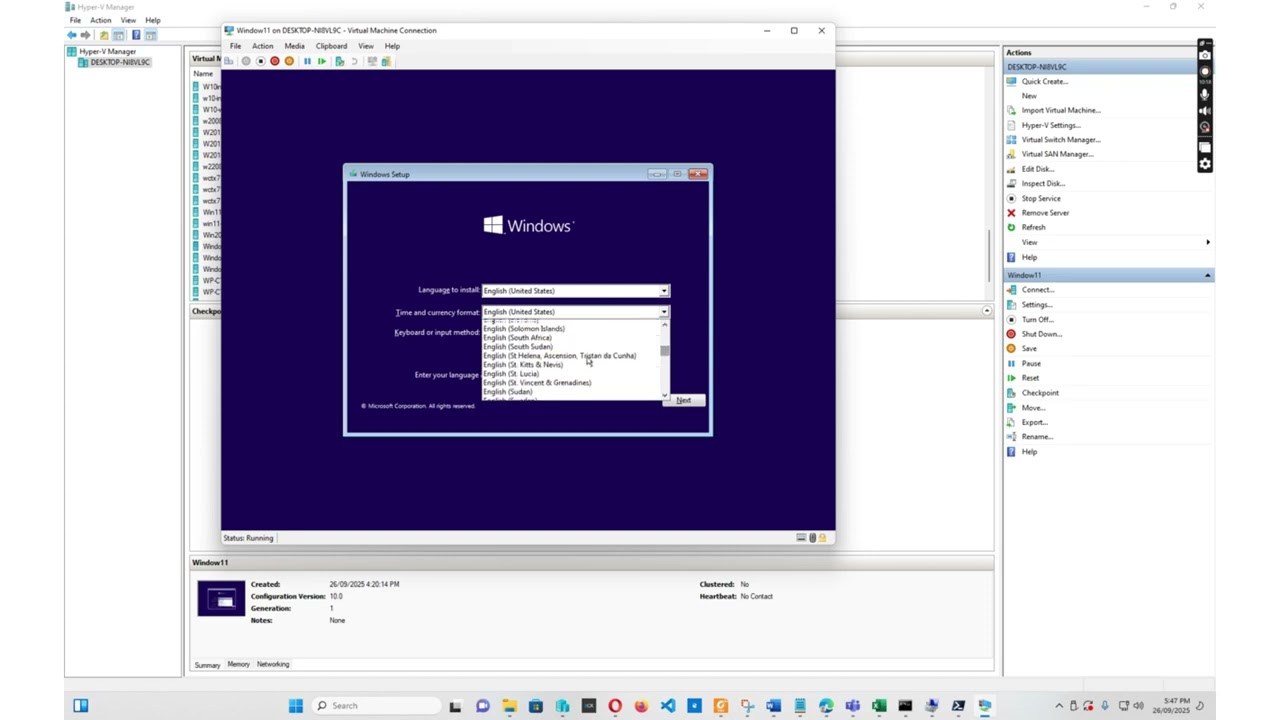This screenshot has height=720, width=1280.
Task: Click Next button in Windows Setup
Action: coord(683,400)
